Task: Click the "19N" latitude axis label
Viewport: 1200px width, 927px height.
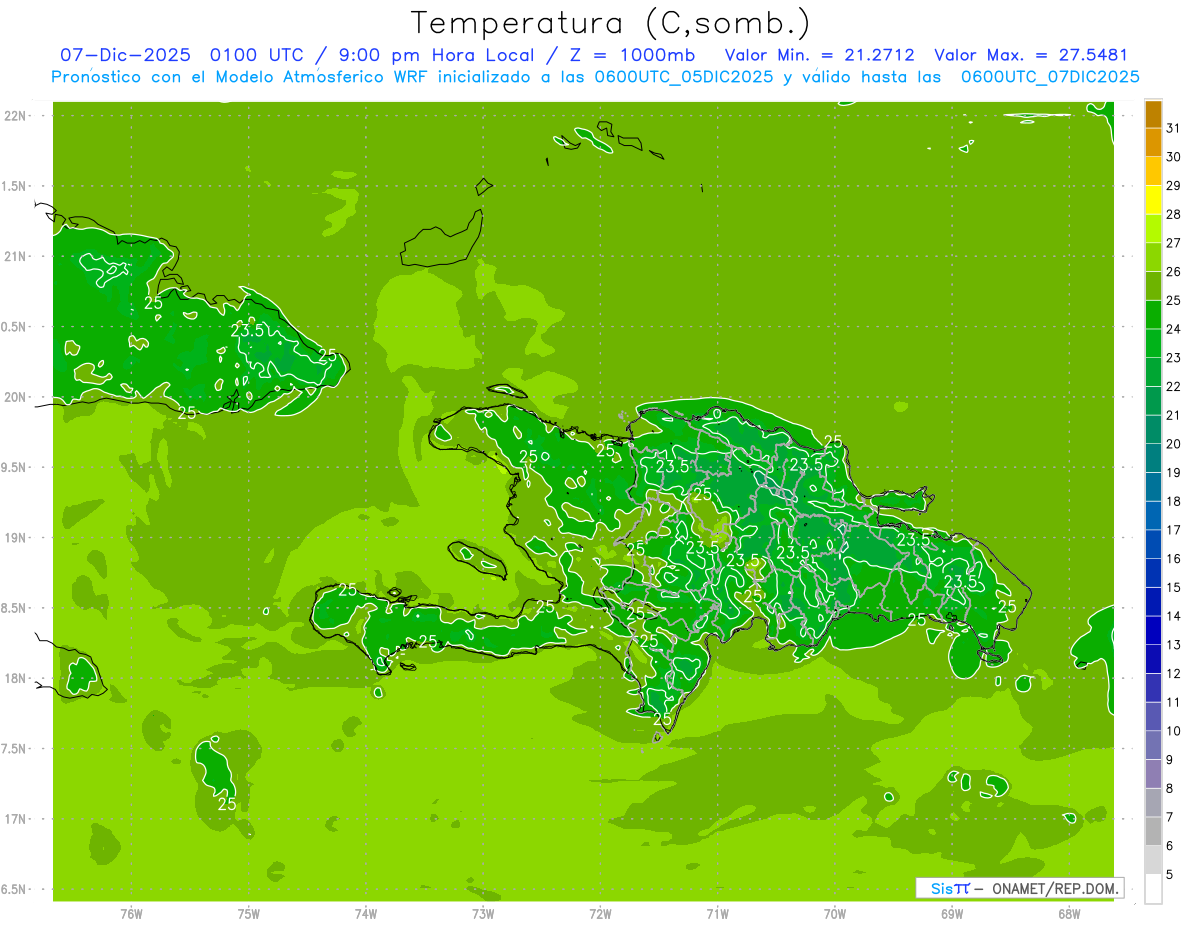Action: 16,538
